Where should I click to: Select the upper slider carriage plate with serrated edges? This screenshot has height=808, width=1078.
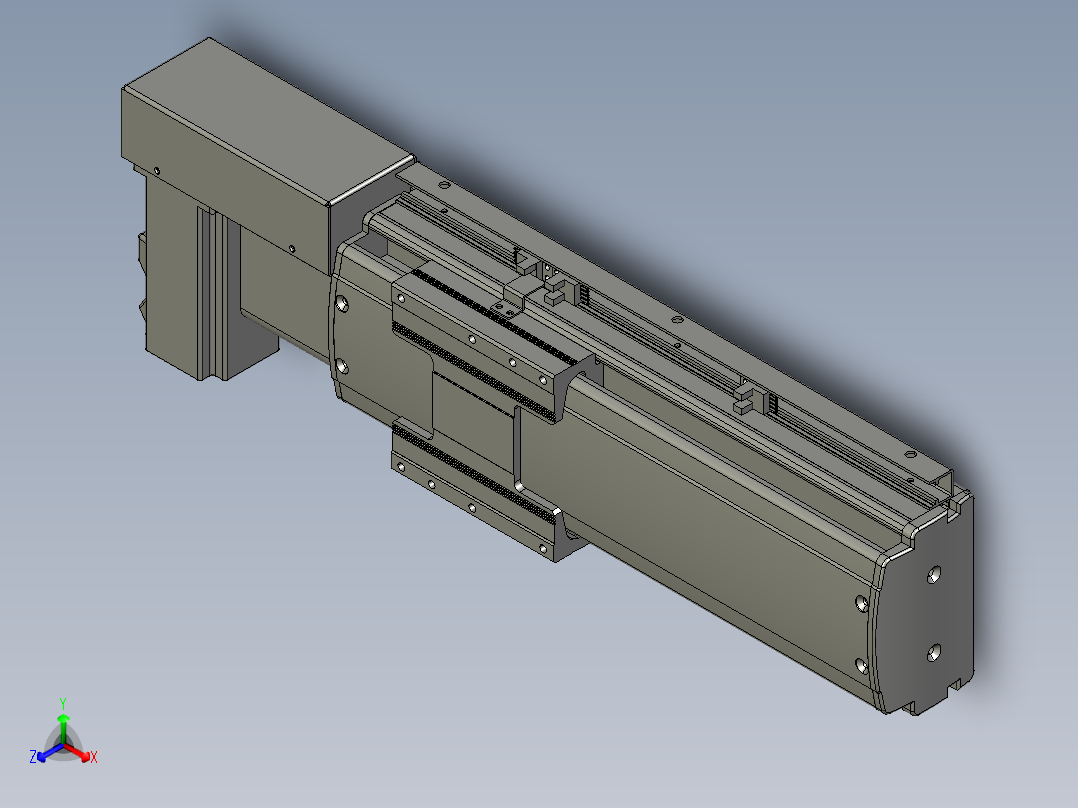494,344
